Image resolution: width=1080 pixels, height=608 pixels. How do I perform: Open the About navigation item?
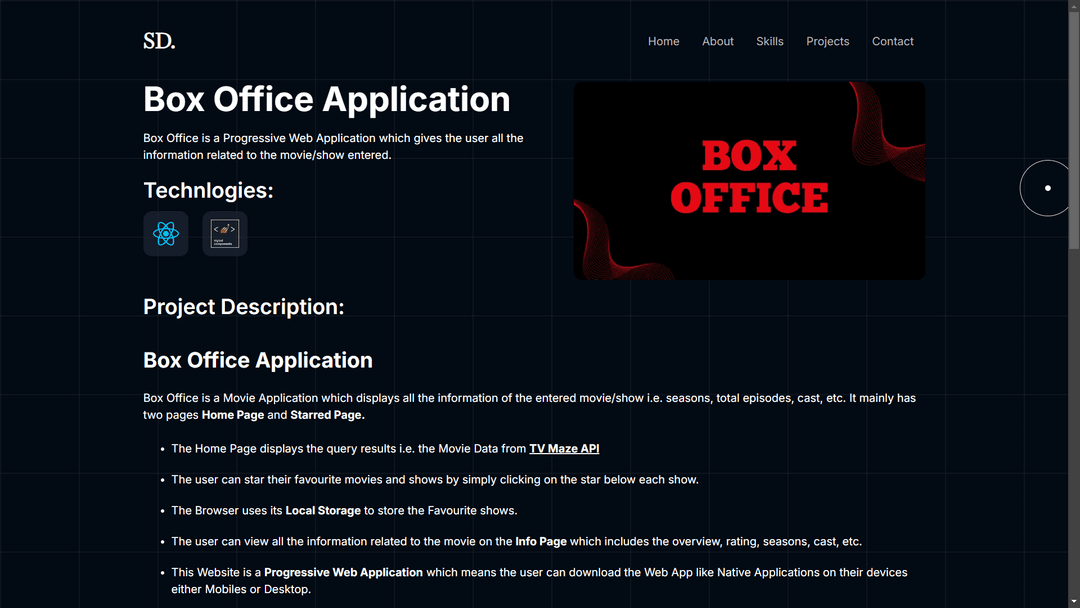pyautogui.click(x=717, y=41)
